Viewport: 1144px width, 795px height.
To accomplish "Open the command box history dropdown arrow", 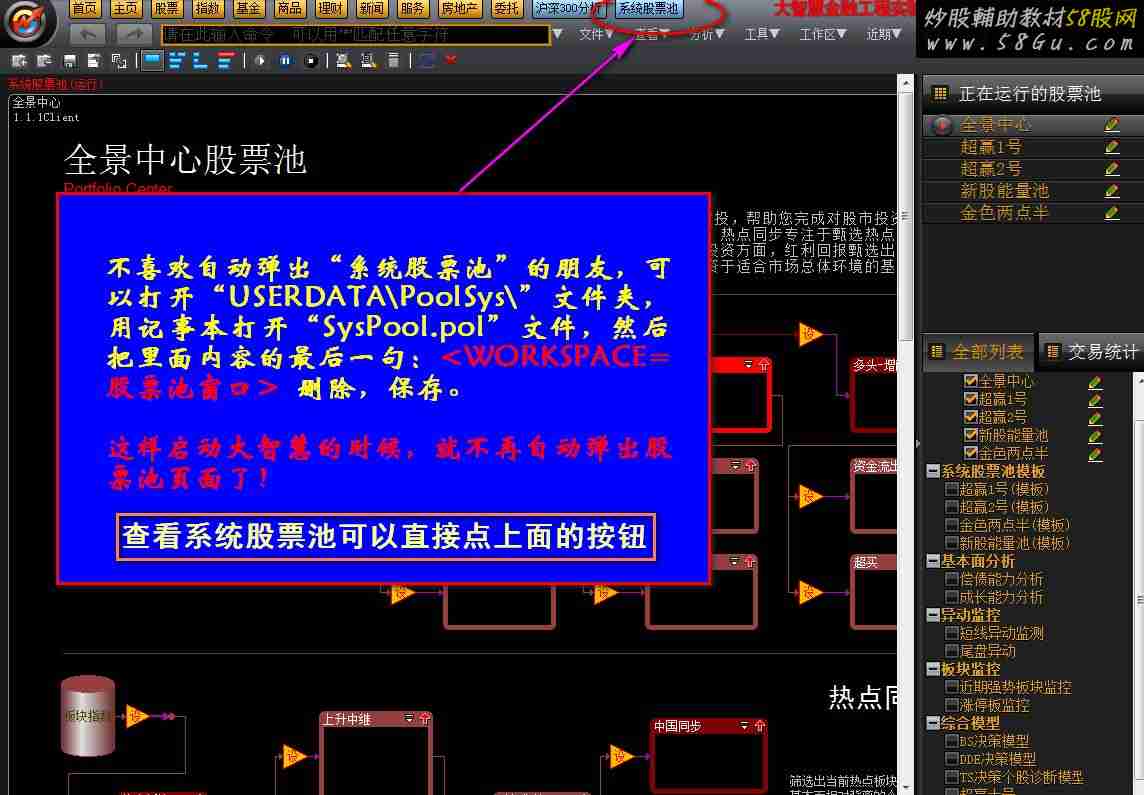I will tap(558, 34).
